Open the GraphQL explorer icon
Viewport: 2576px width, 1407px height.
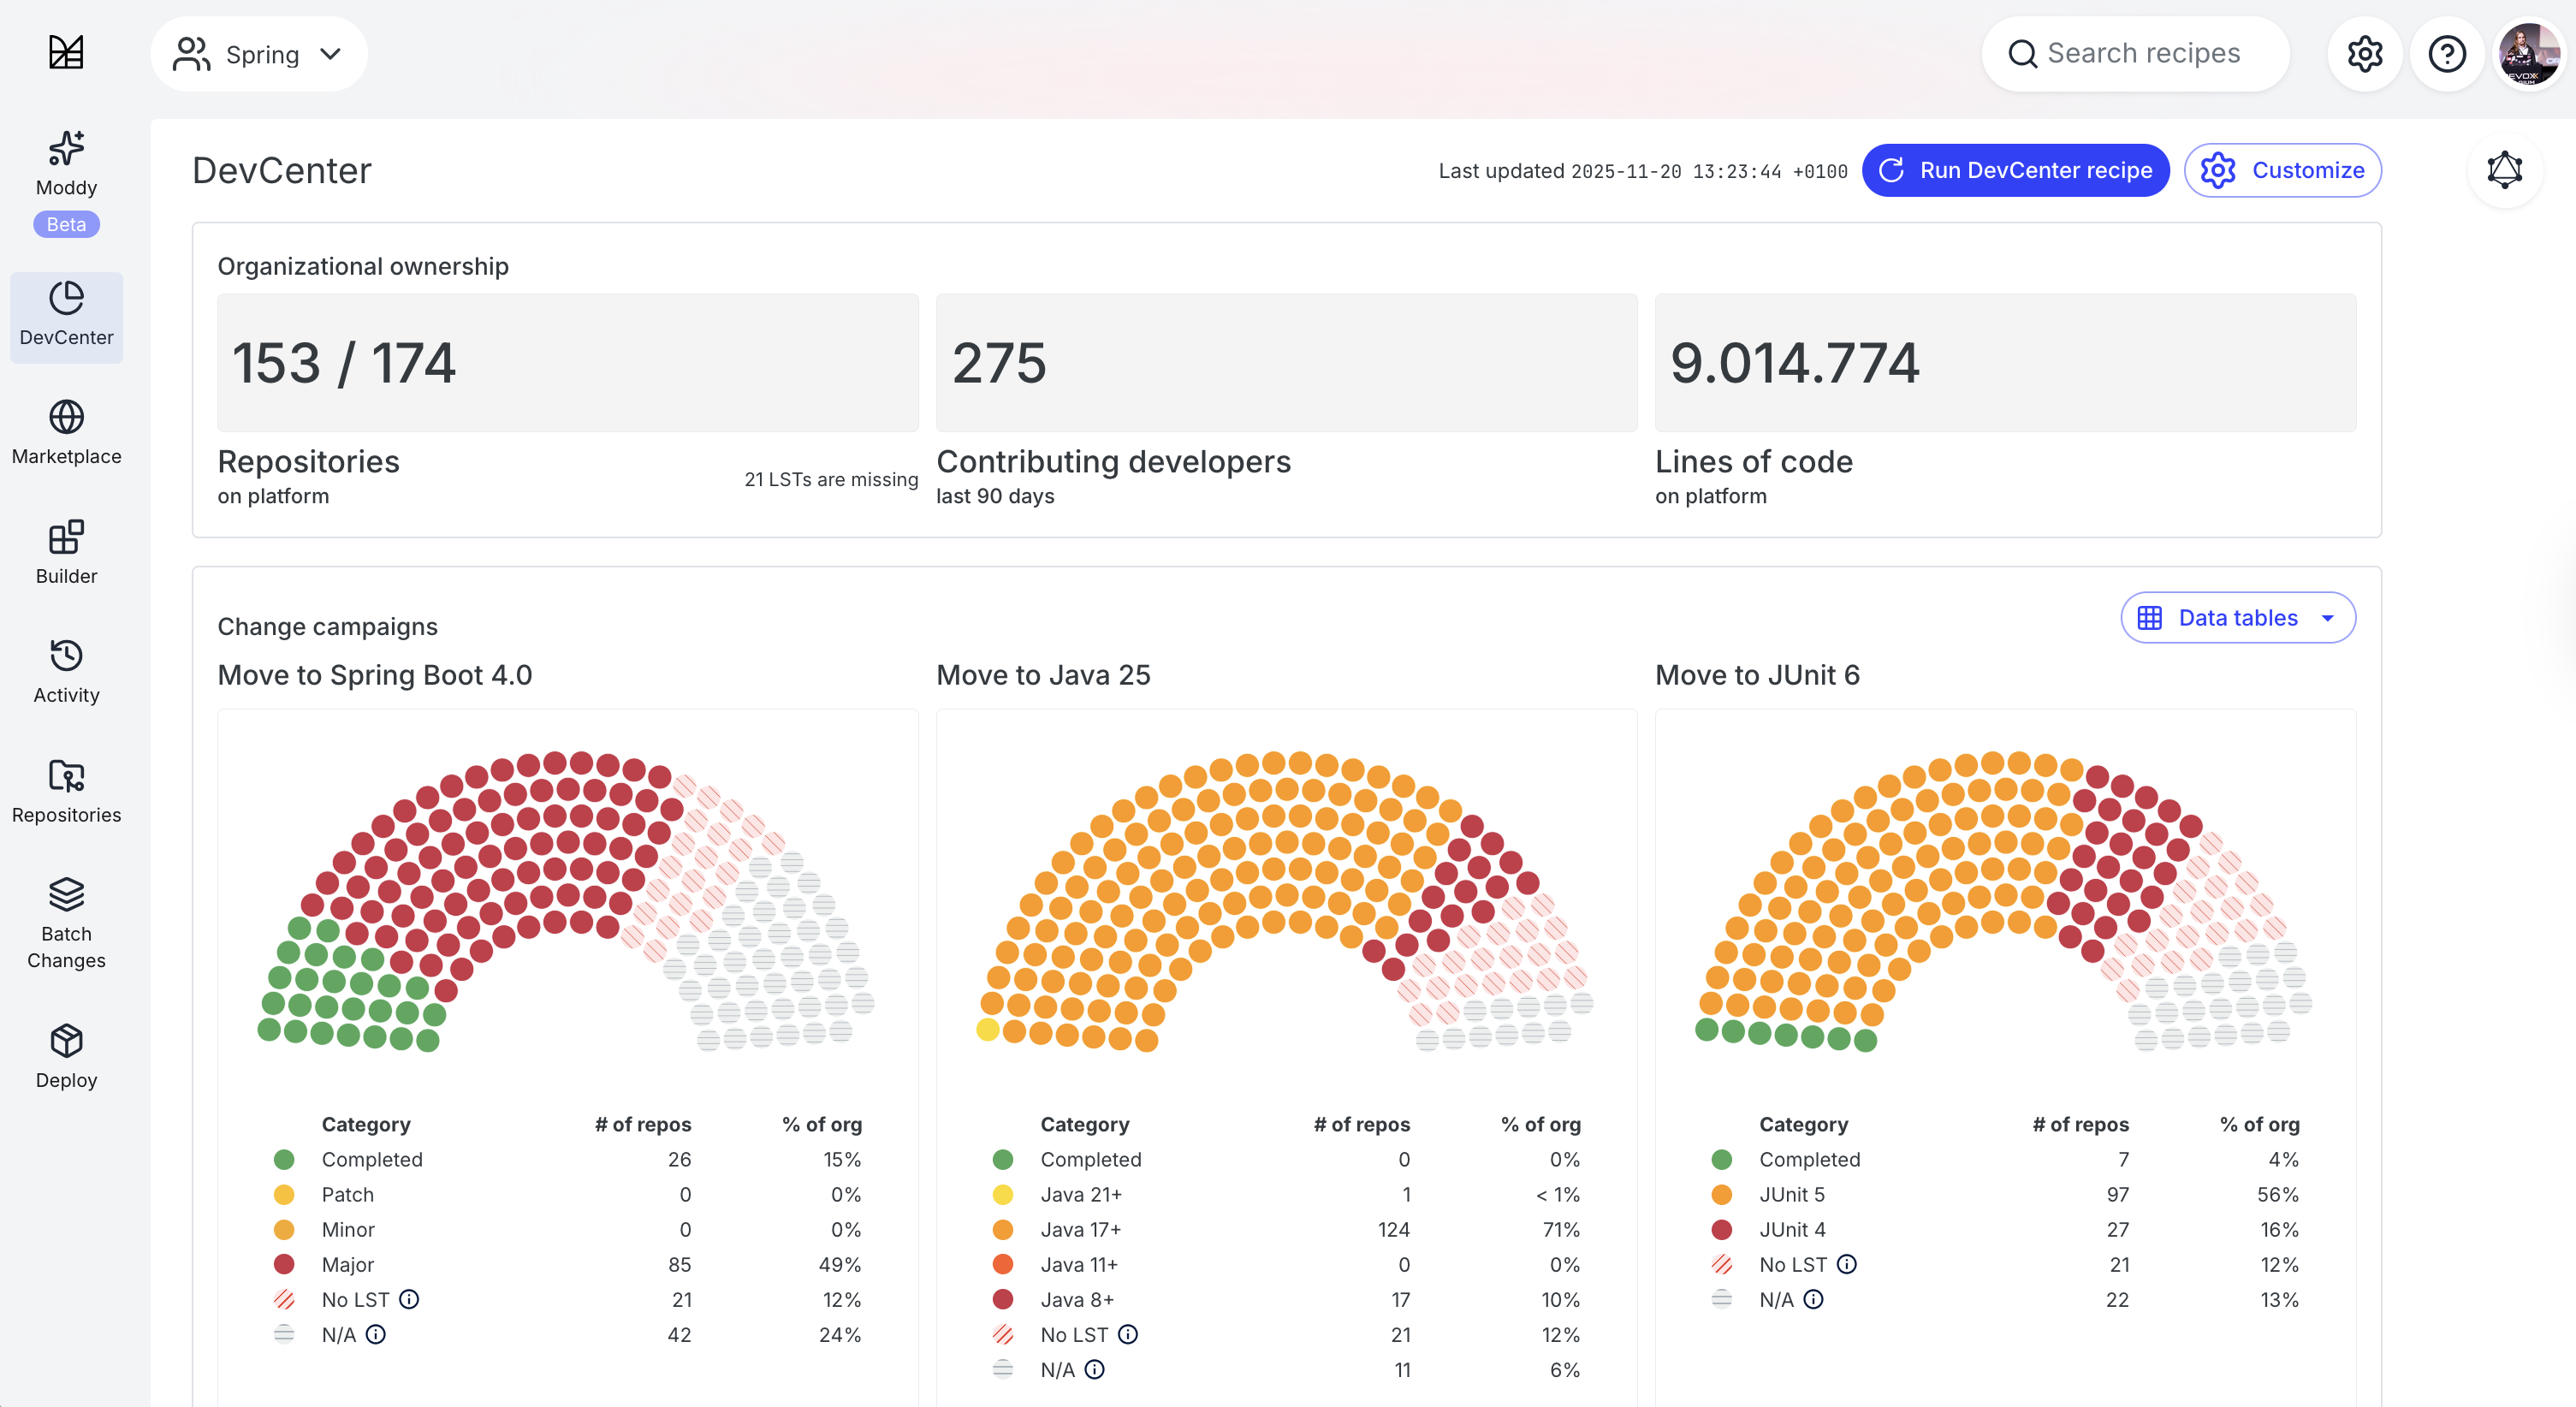[x=2504, y=170]
